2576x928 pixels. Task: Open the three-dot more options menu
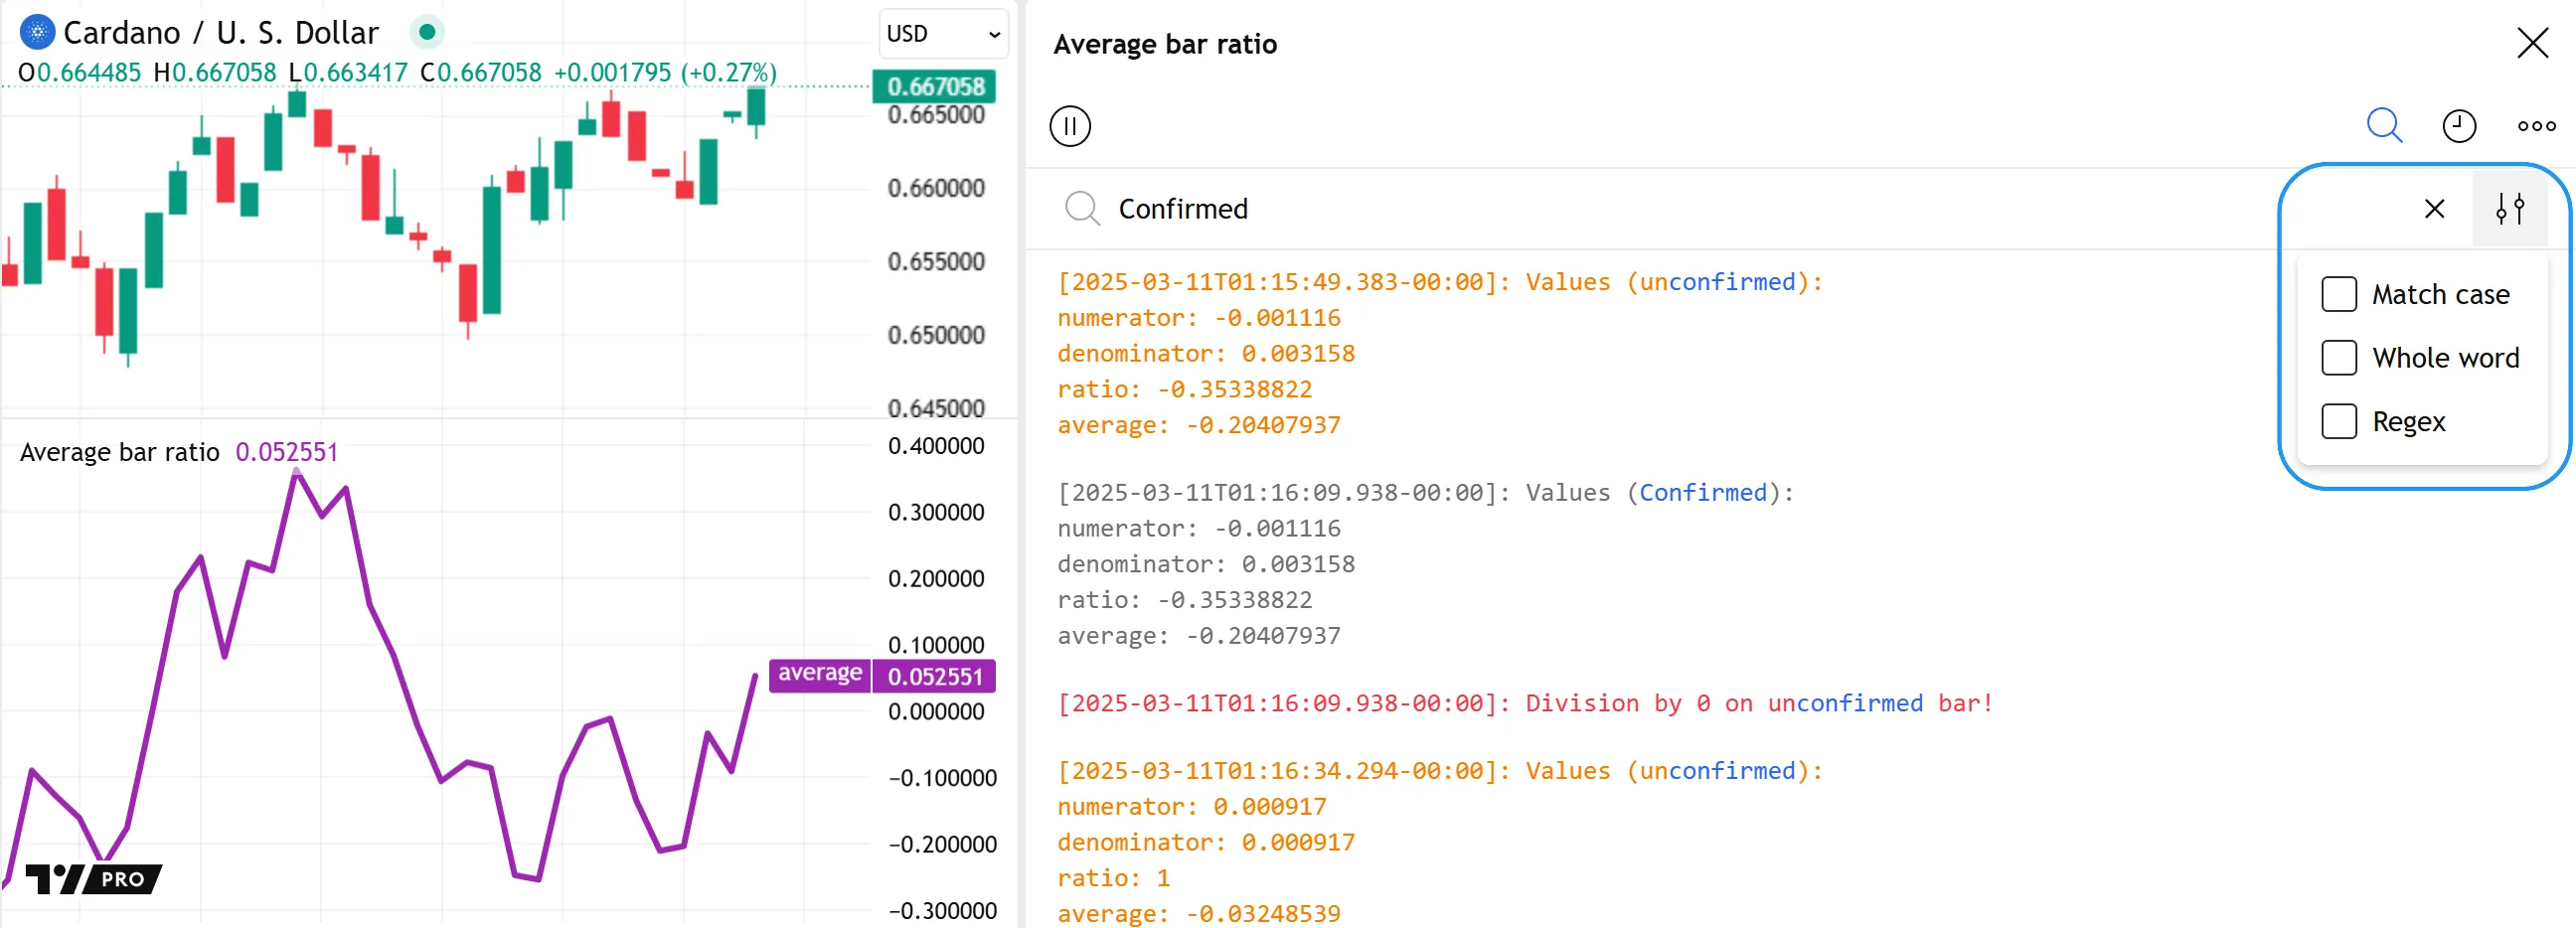pyautogui.click(x=2535, y=126)
